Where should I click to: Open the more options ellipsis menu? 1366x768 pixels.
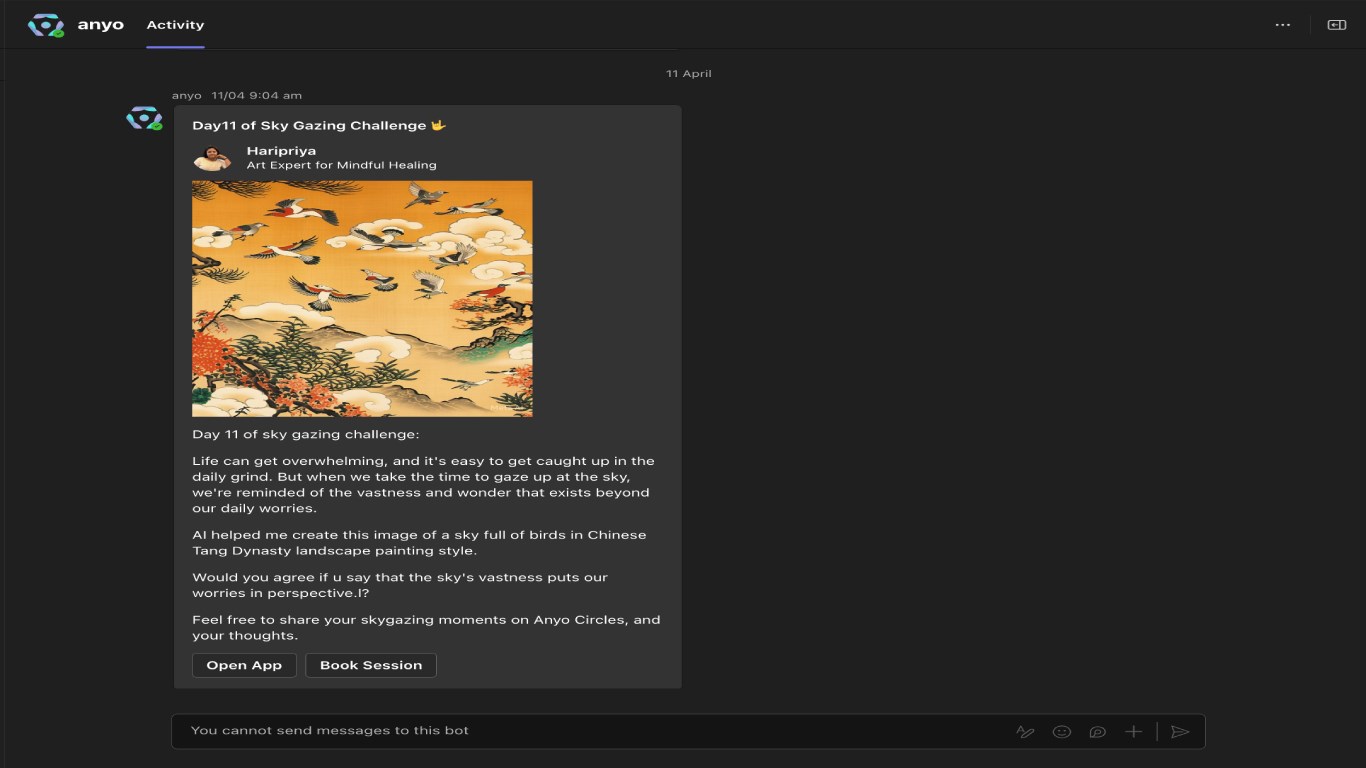(x=1283, y=25)
